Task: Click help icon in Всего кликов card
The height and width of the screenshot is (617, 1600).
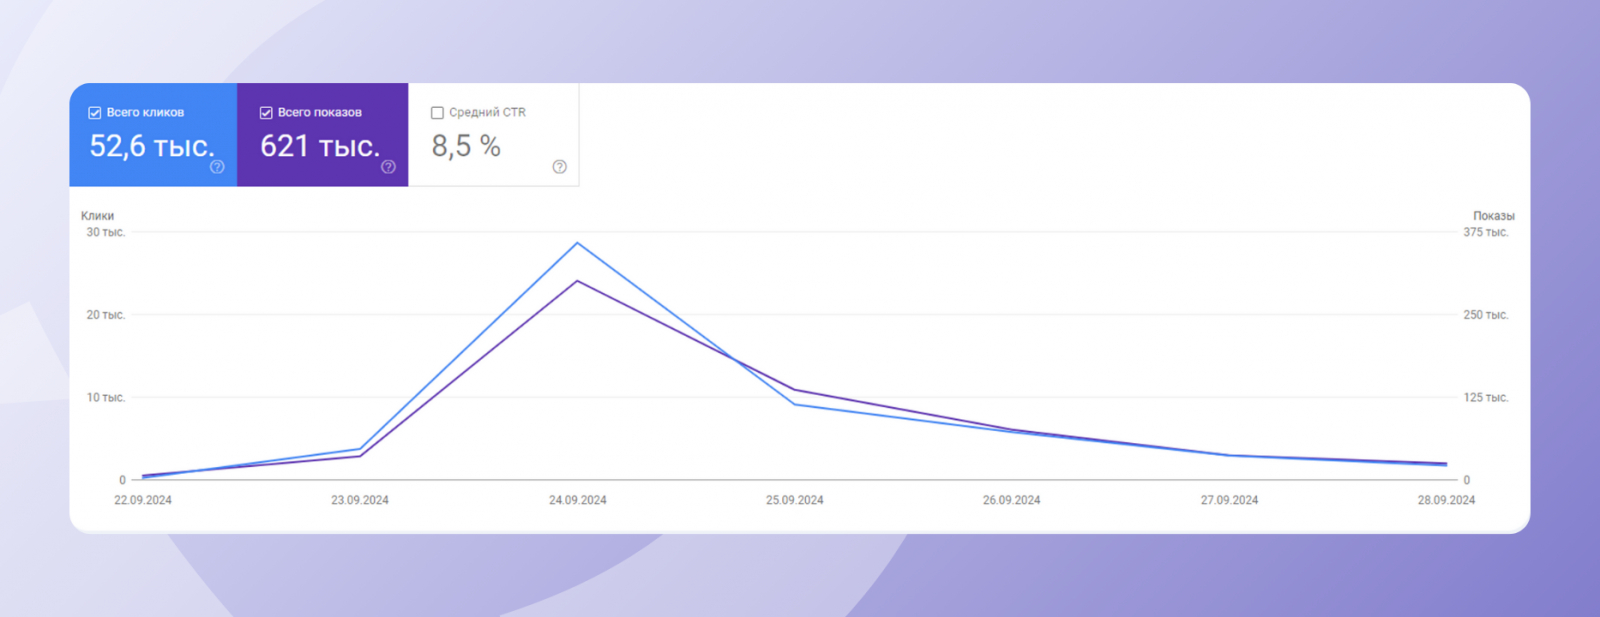Action: coord(217,167)
